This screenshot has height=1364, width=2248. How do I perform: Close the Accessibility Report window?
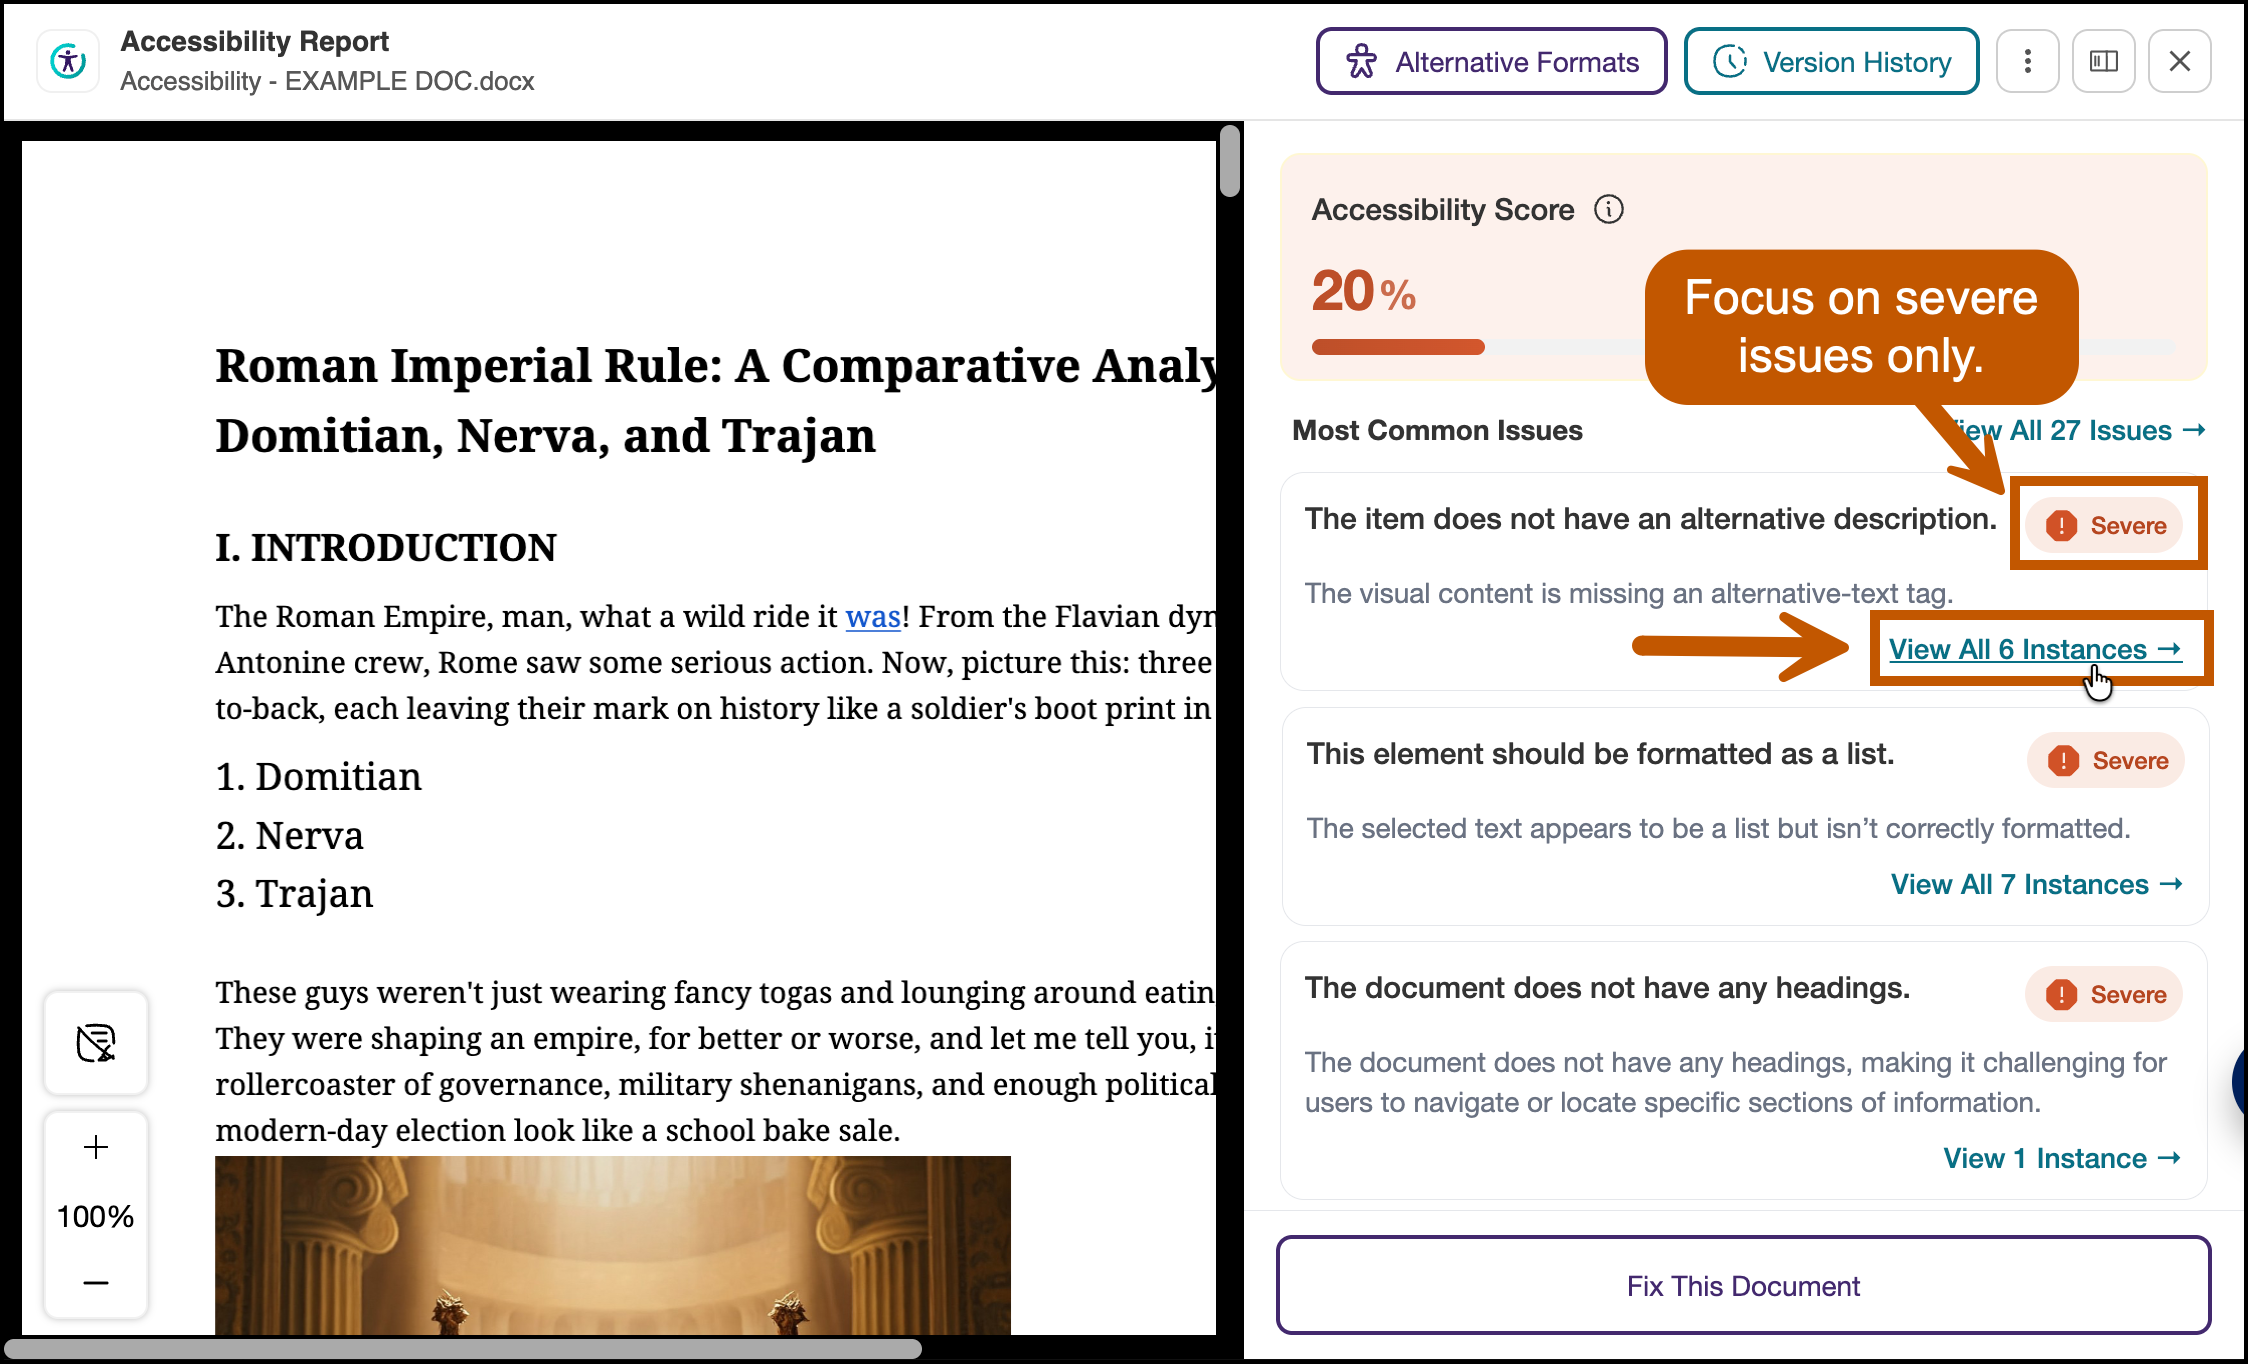(x=2179, y=61)
